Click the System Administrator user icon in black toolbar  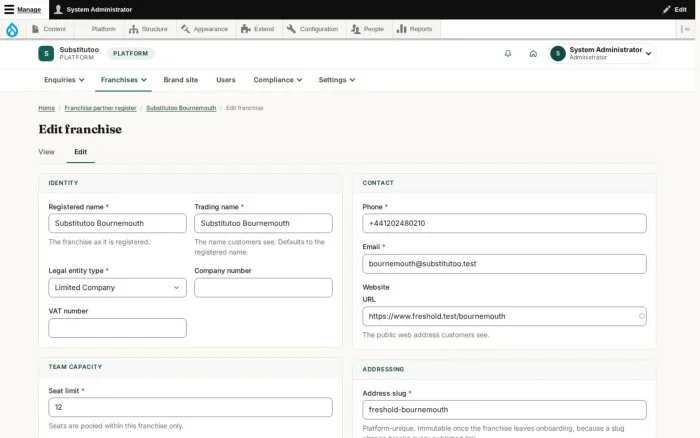pos(58,9)
